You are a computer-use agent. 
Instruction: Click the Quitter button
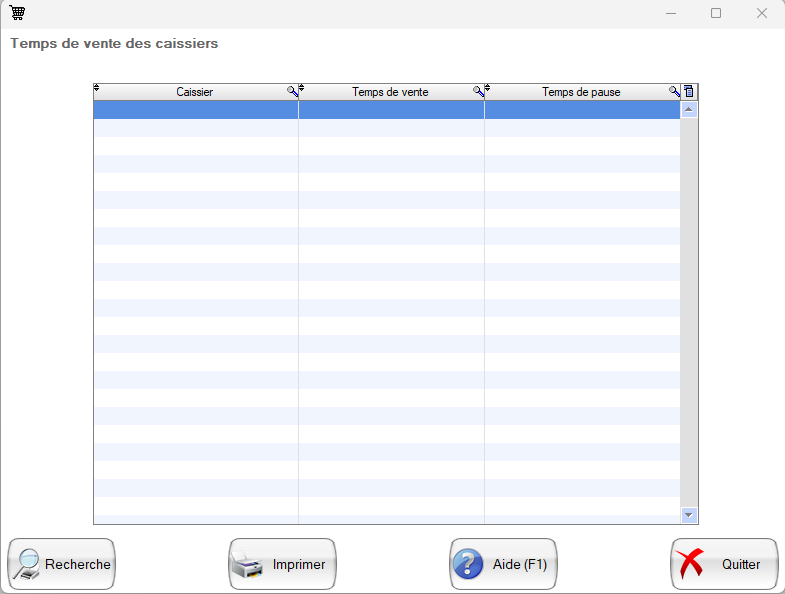(x=724, y=564)
